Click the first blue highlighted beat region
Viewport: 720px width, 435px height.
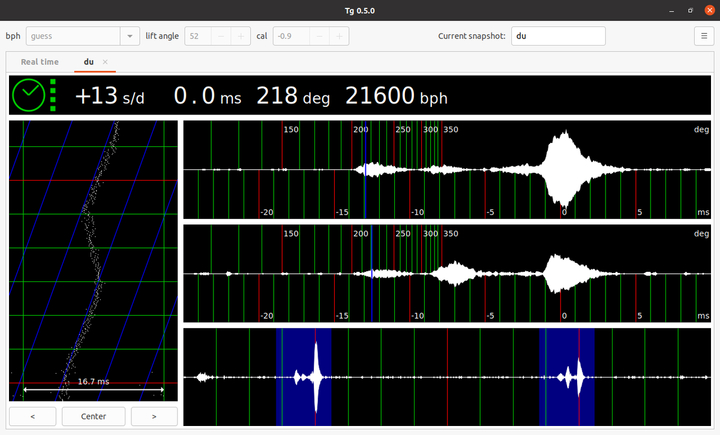[x=304, y=377]
